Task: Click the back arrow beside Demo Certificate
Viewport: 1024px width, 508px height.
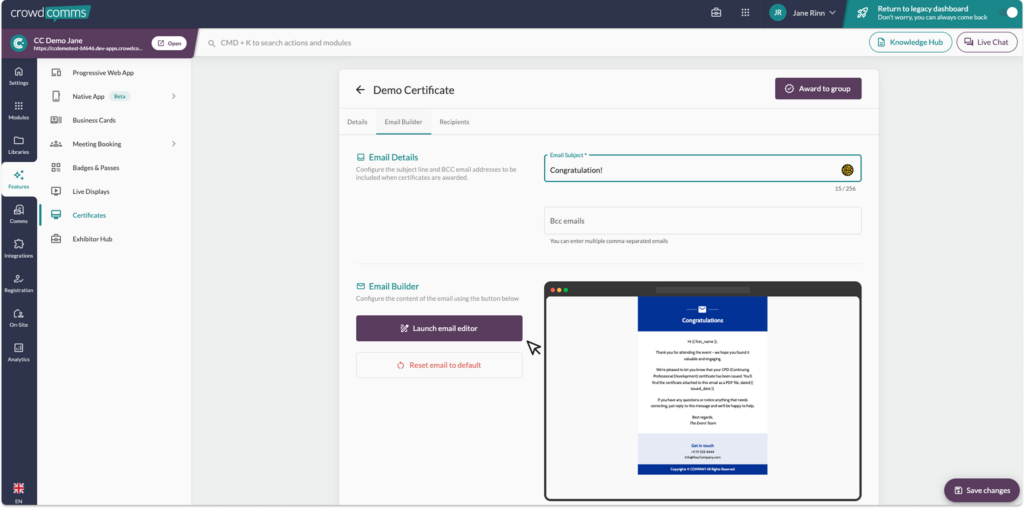Action: pyautogui.click(x=360, y=90)
